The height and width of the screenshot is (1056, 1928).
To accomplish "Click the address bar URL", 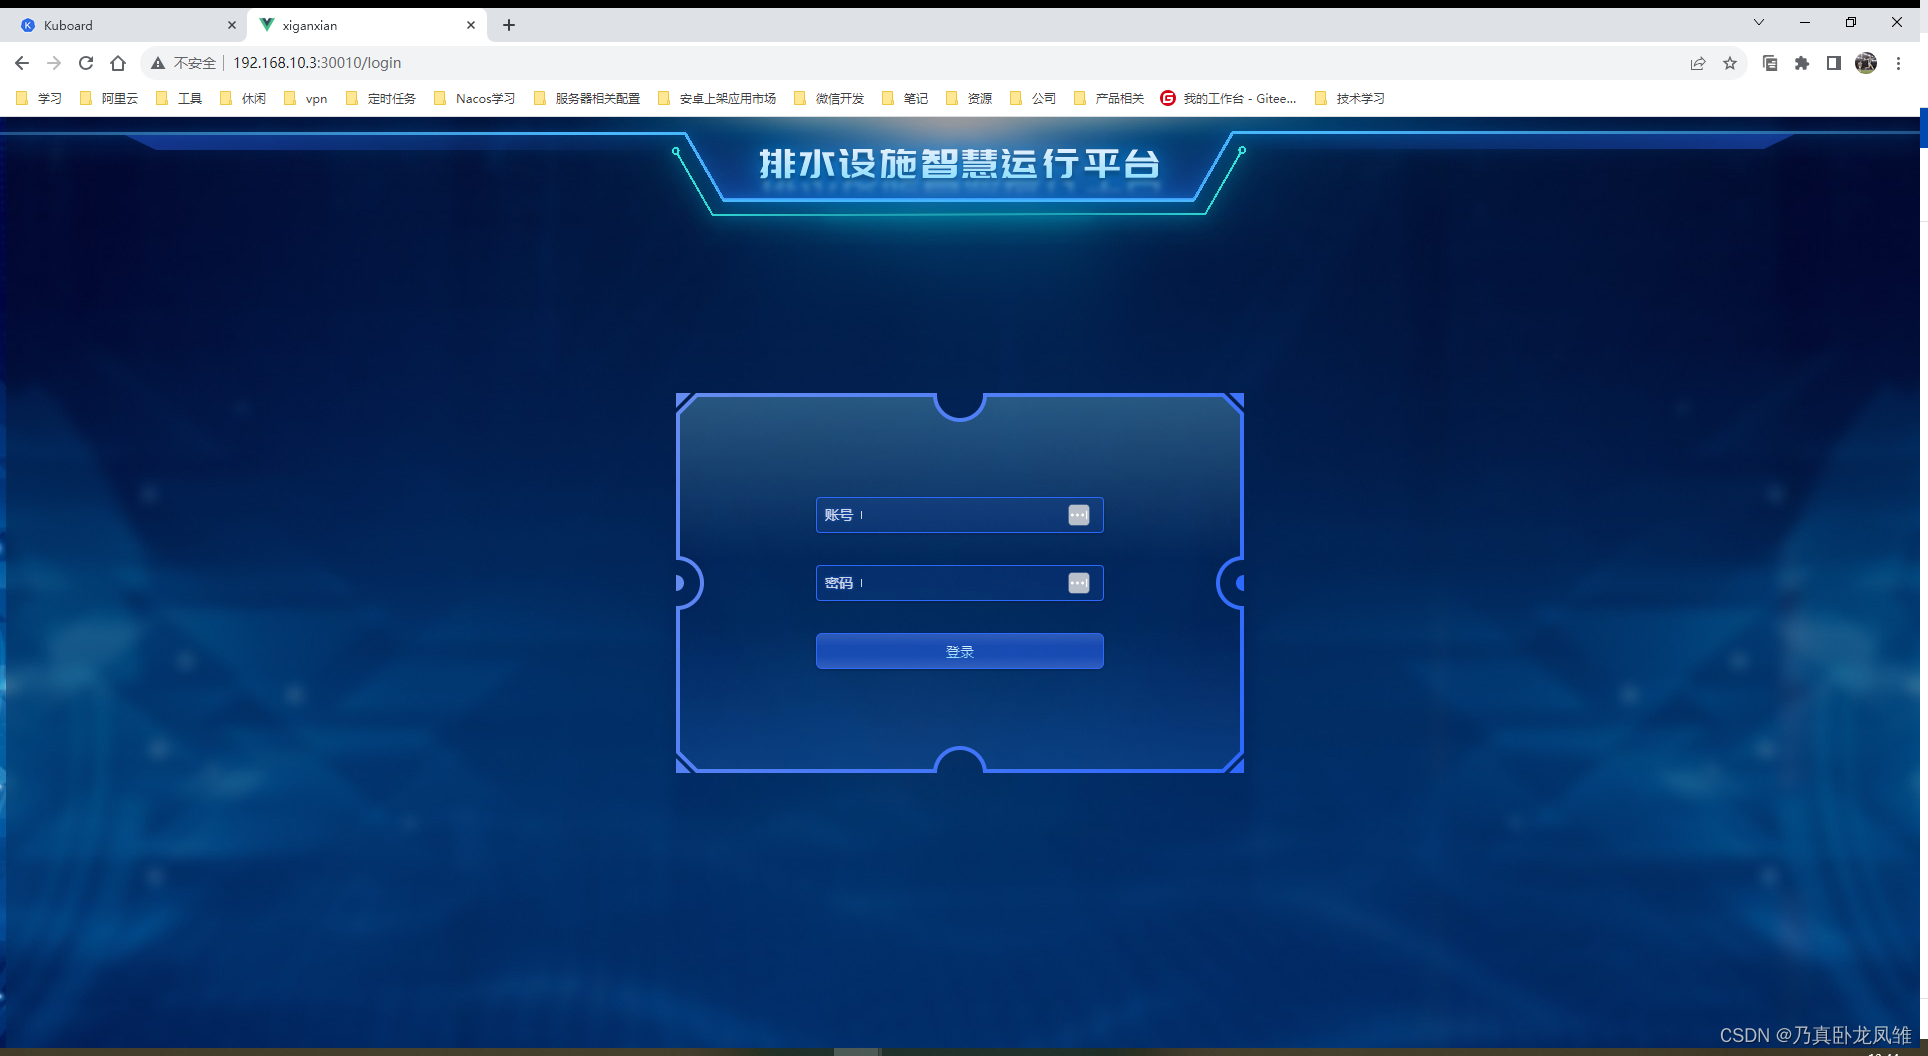I will (317, 63).
